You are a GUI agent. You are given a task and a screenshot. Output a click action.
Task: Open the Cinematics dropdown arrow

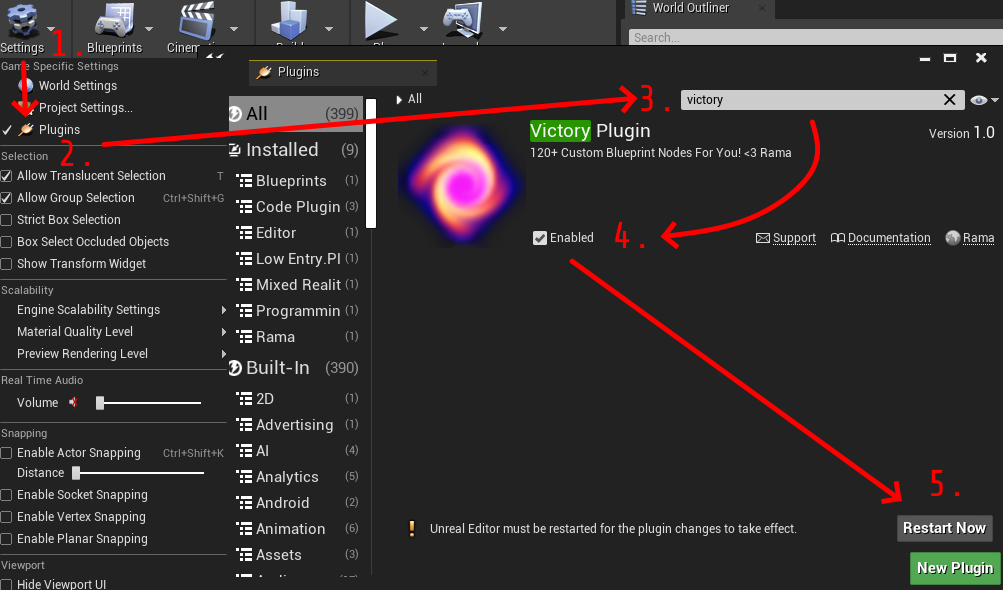click(x=233, y=29)
